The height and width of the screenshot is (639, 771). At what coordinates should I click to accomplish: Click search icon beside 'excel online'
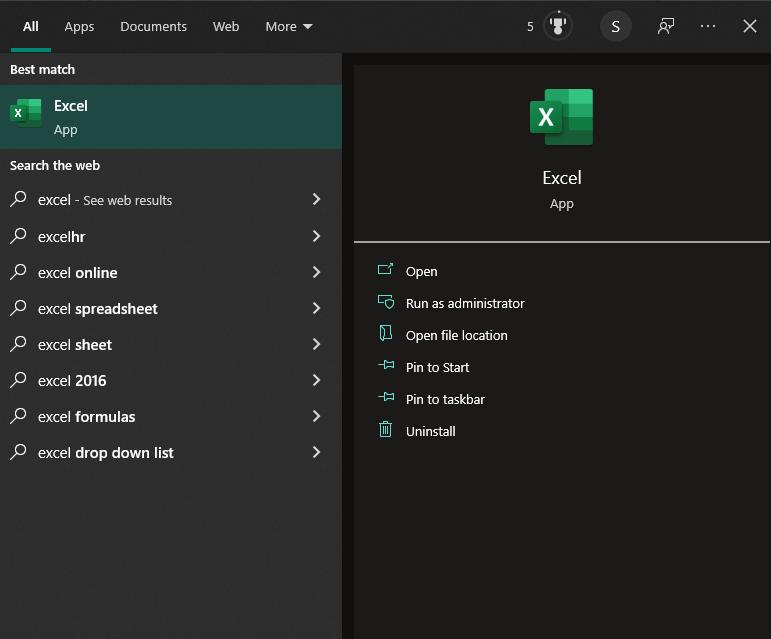coord(18,272)
